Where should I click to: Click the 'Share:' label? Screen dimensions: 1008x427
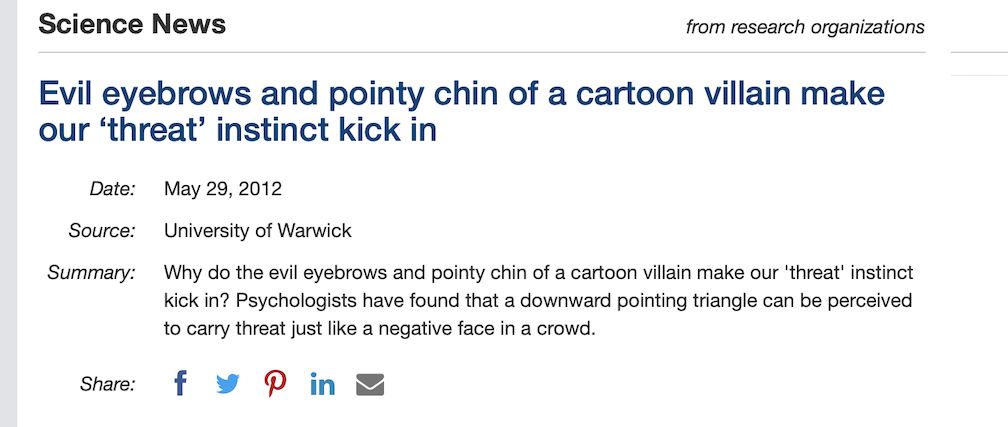[107, 384]
